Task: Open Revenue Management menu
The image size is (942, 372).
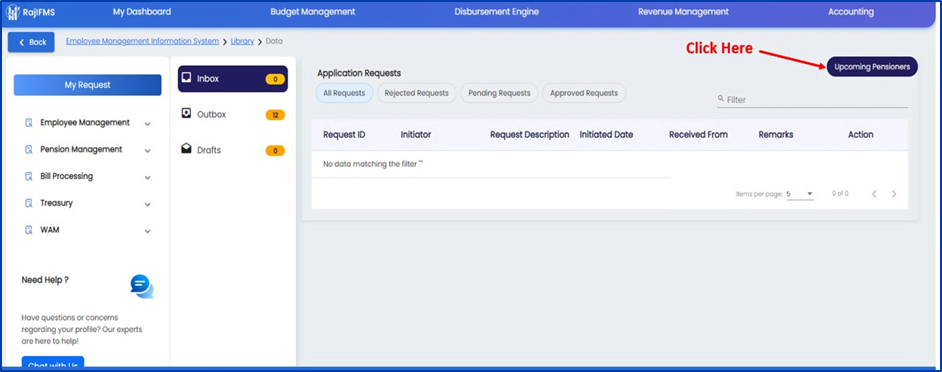Action: pyautogui.click(x=683, y=11)
